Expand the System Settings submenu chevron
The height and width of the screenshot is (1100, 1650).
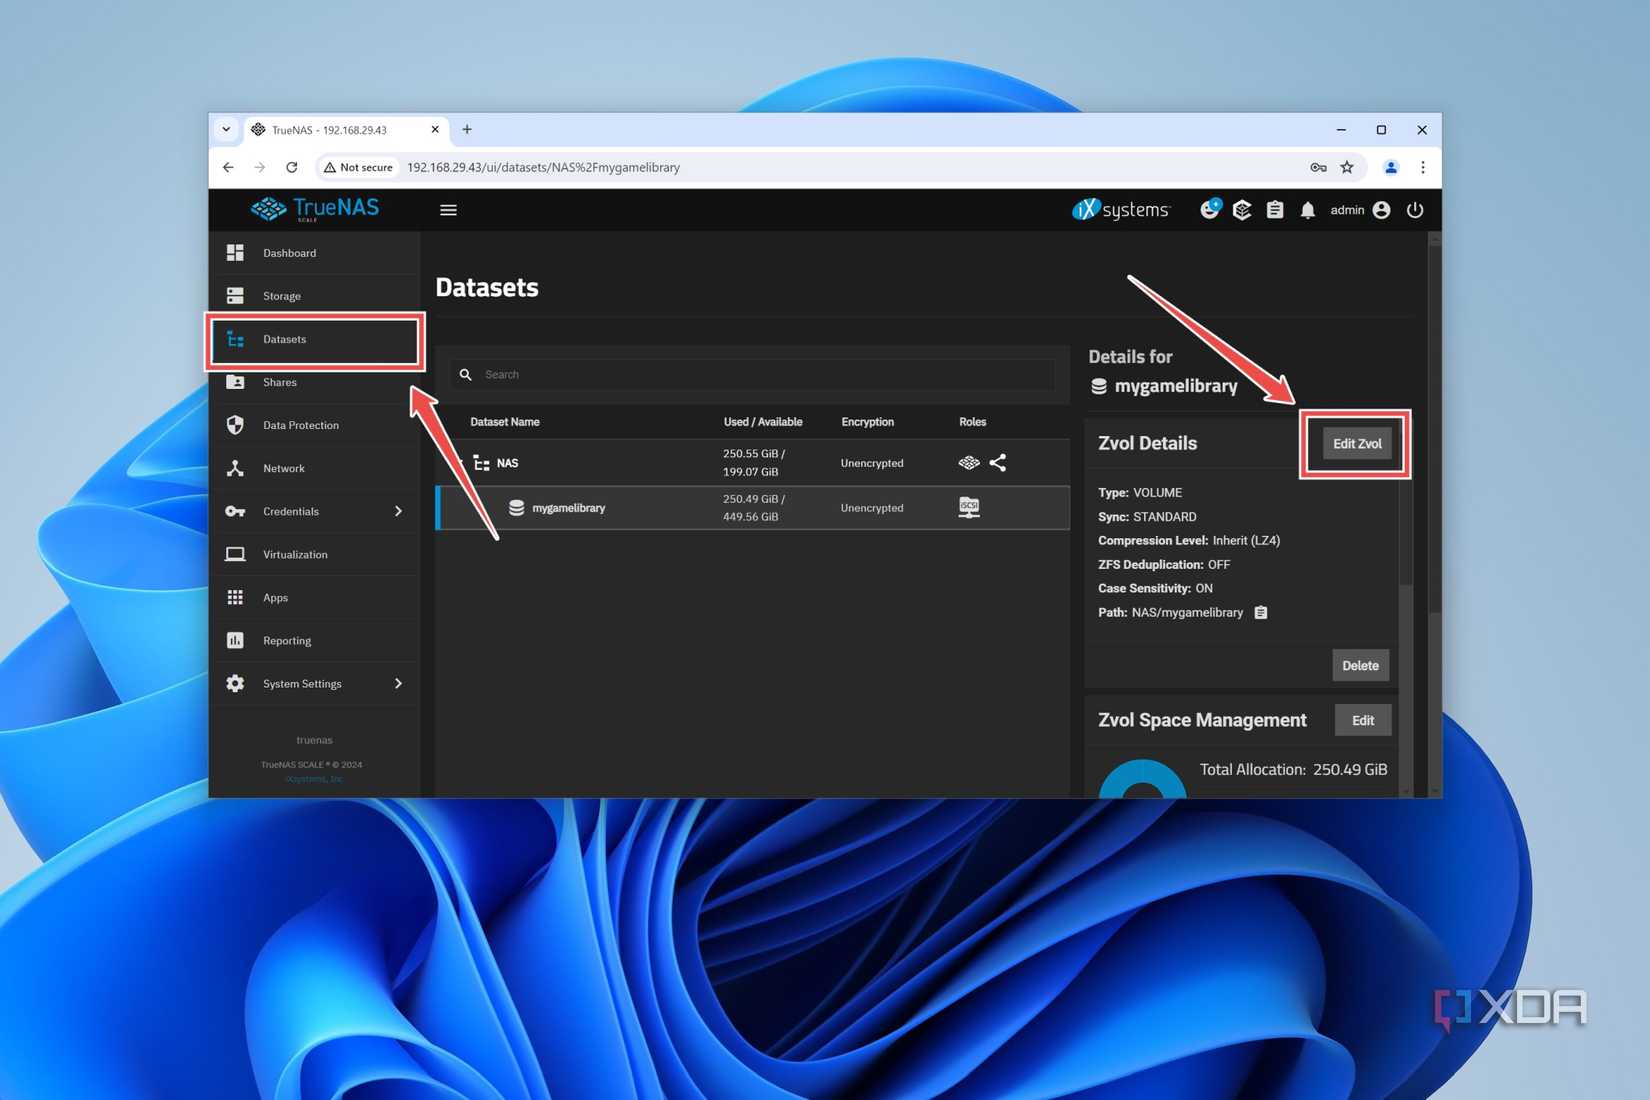398,683
